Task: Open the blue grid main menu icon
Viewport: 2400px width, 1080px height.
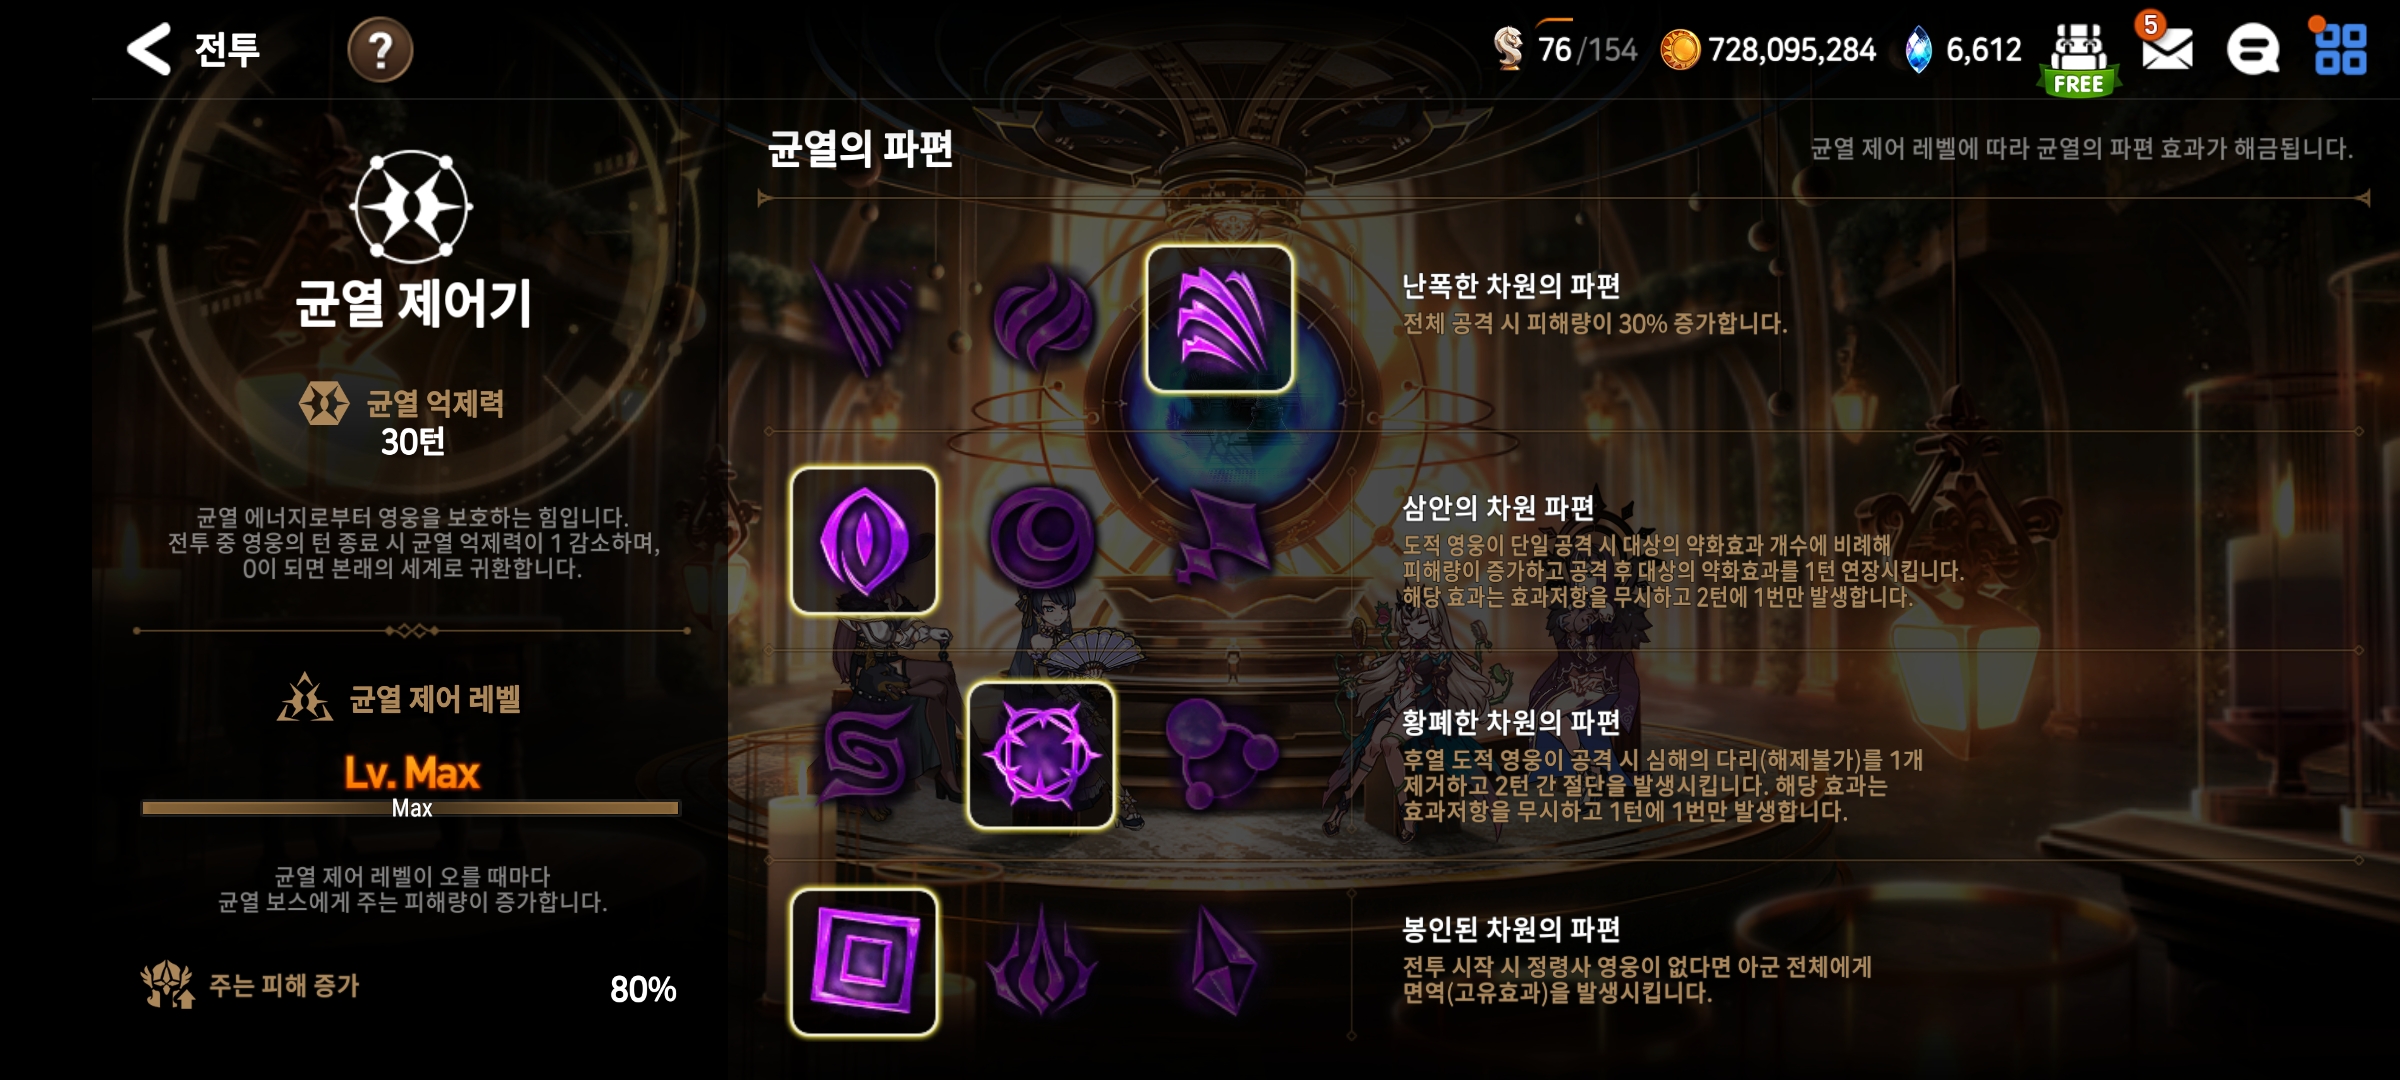Action: 2340,49
